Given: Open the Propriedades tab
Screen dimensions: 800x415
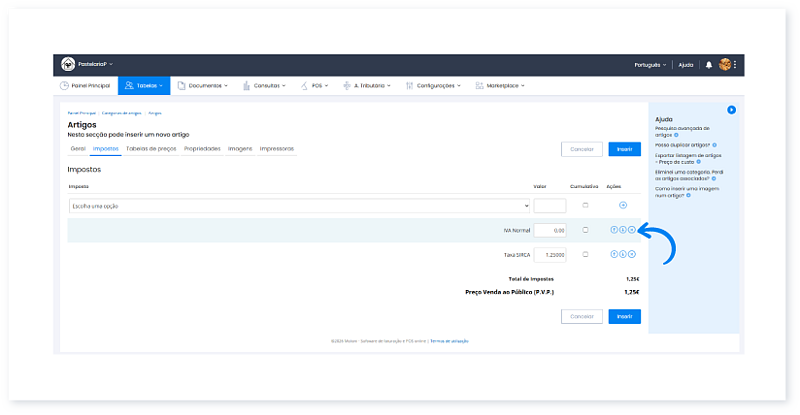Looking at the screenshot, I should (x=202, y=148).
